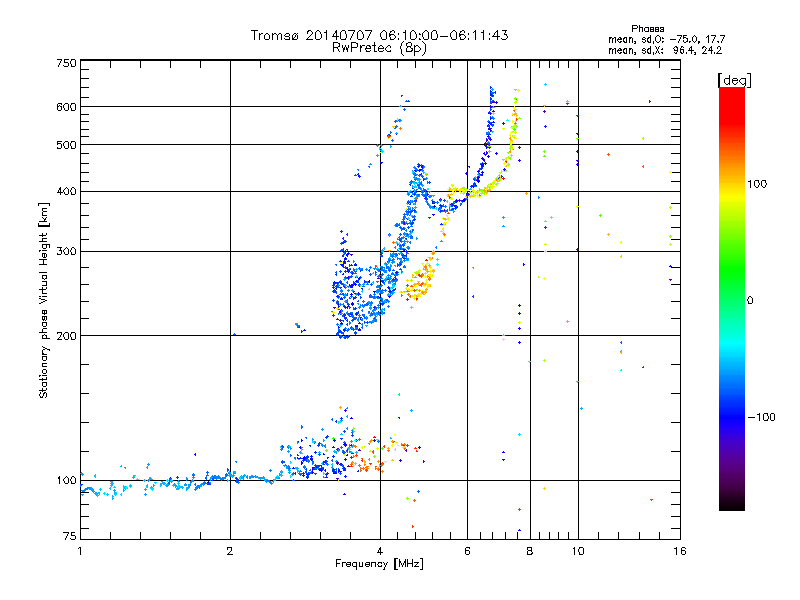
Task: Click the colorbar tick label '100'
Action: coord(757,184)
